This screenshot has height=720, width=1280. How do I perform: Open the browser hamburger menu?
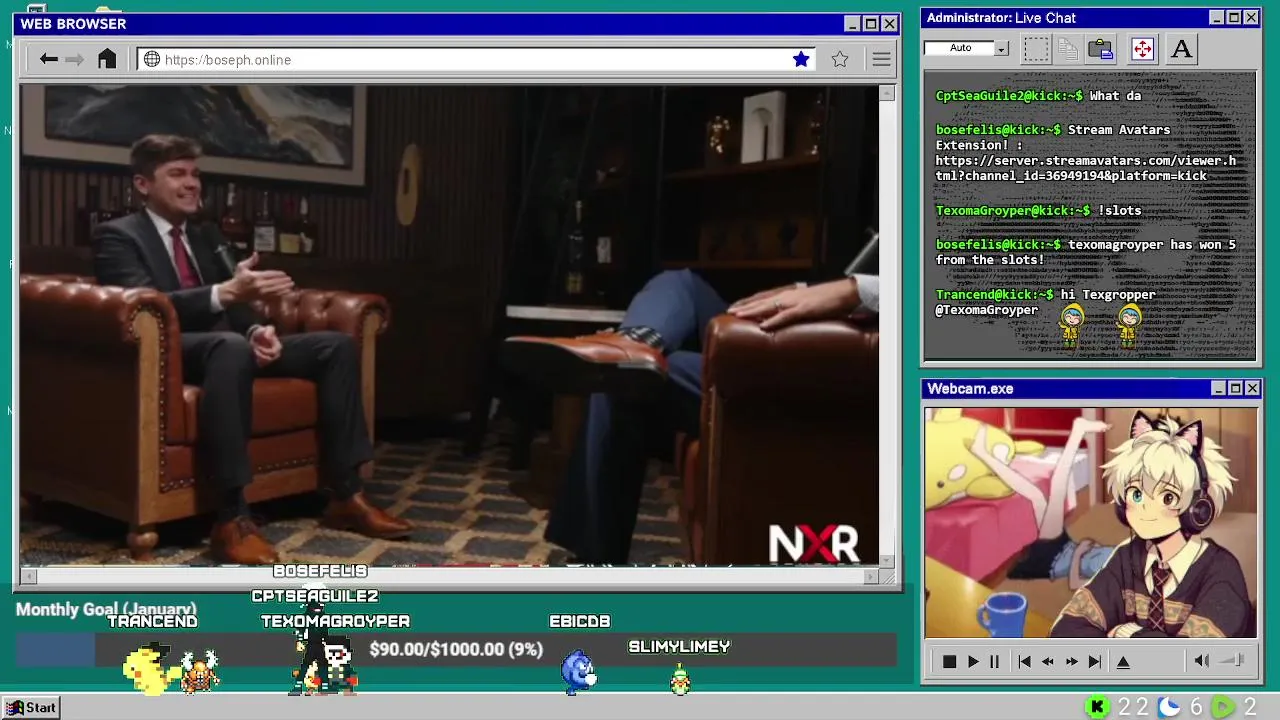pos(881,60)
